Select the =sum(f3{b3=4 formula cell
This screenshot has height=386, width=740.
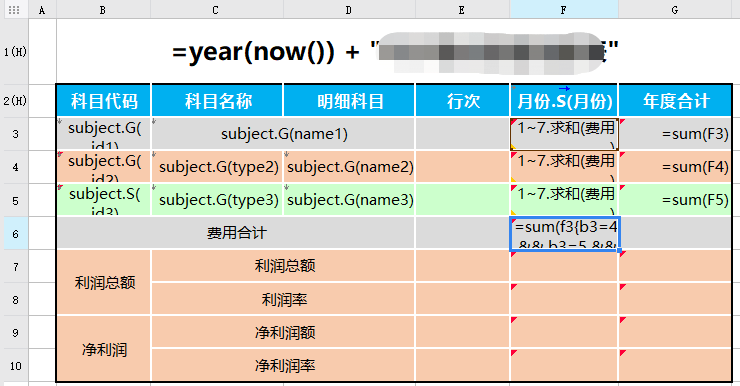pos(564,234)
